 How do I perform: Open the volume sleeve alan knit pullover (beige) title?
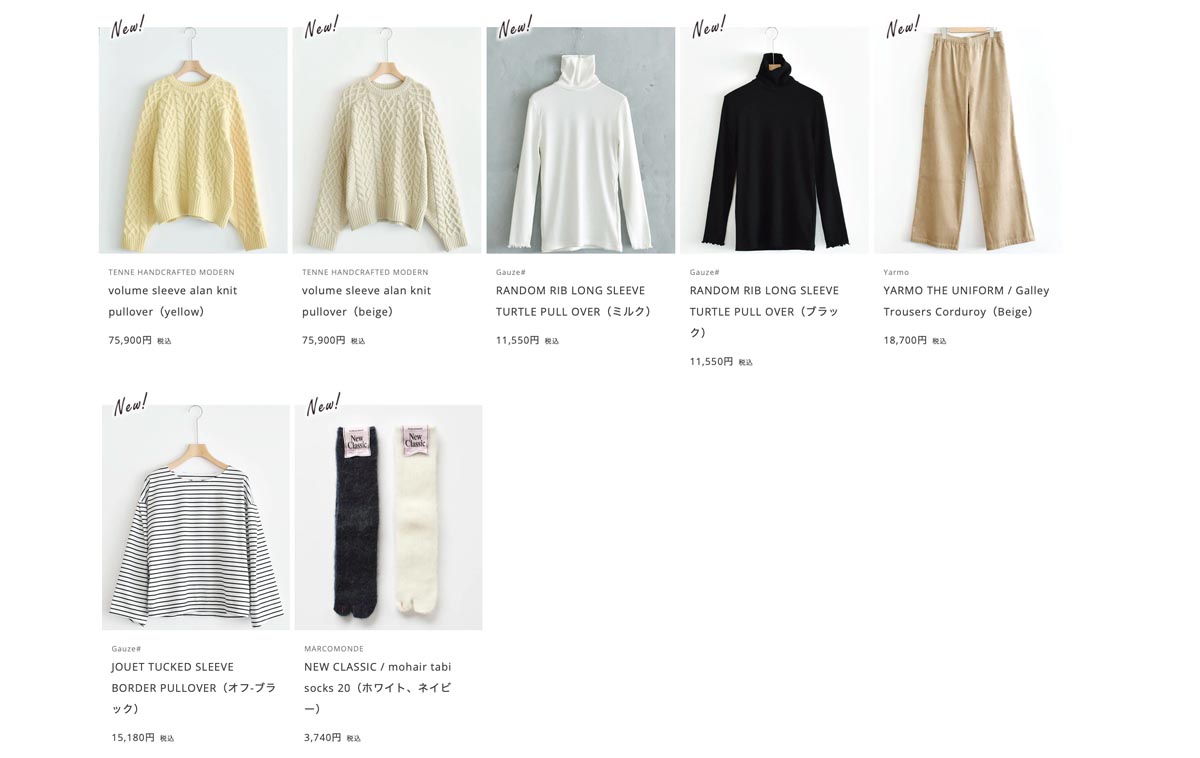point(366,301)
